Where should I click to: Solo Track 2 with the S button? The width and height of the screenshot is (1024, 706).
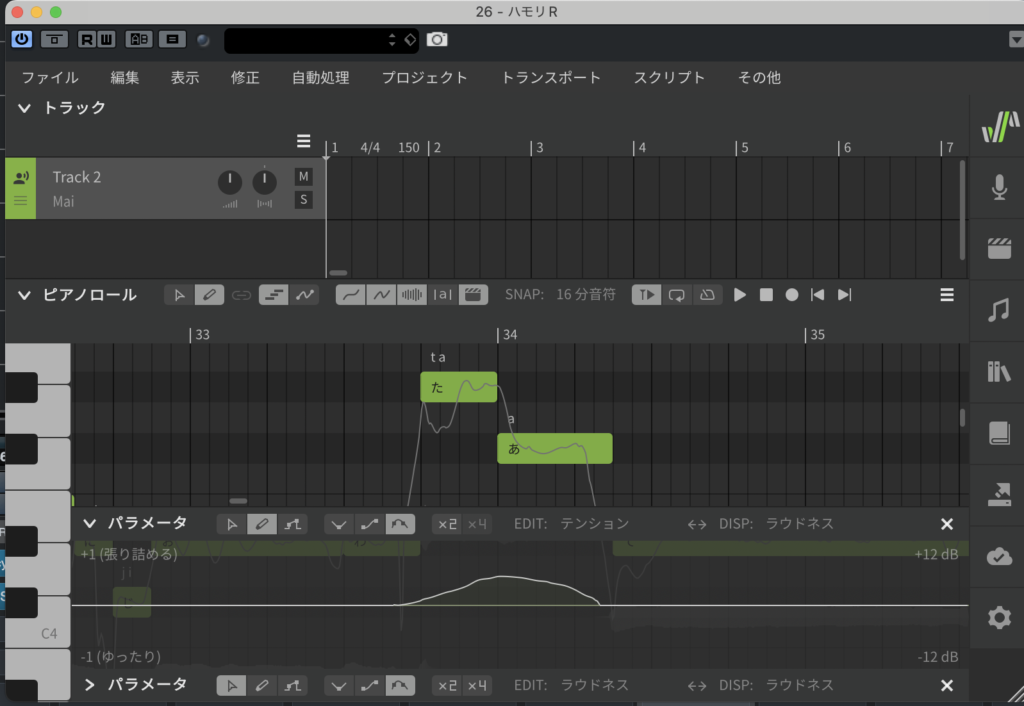(x=303, y=200)
